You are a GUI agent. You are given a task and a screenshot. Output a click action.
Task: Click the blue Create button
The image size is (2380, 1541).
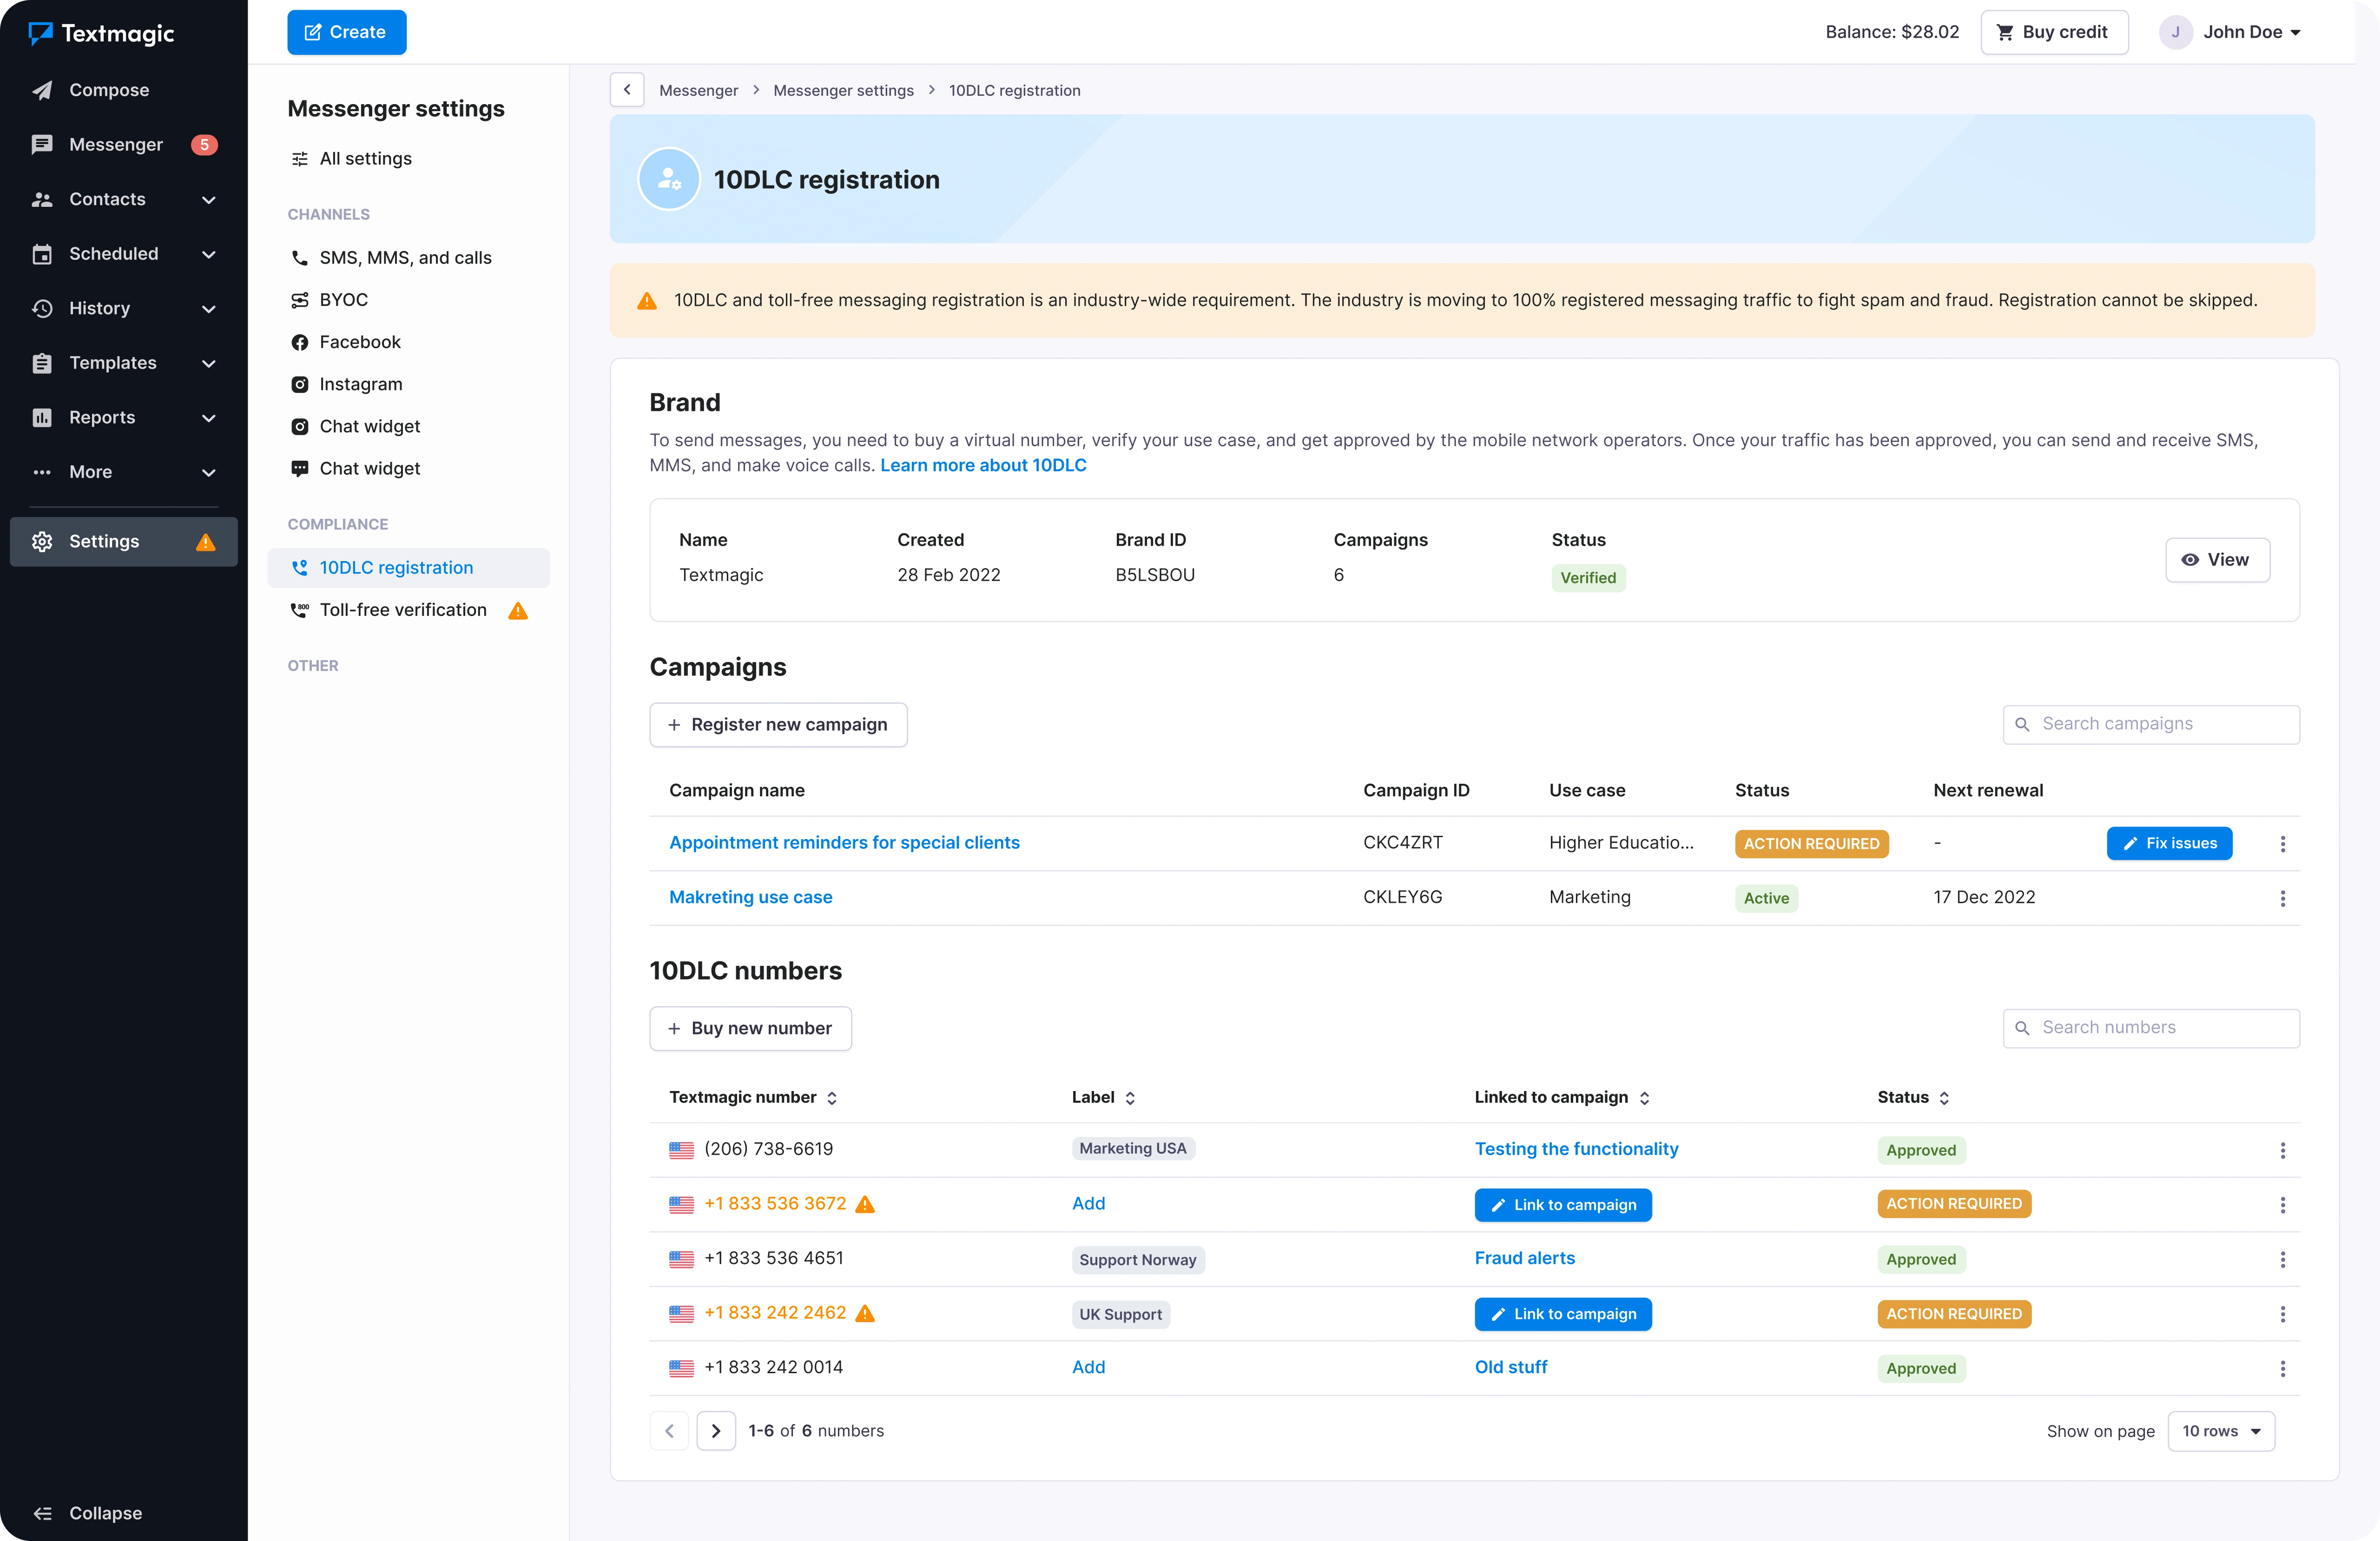(347, 32)
